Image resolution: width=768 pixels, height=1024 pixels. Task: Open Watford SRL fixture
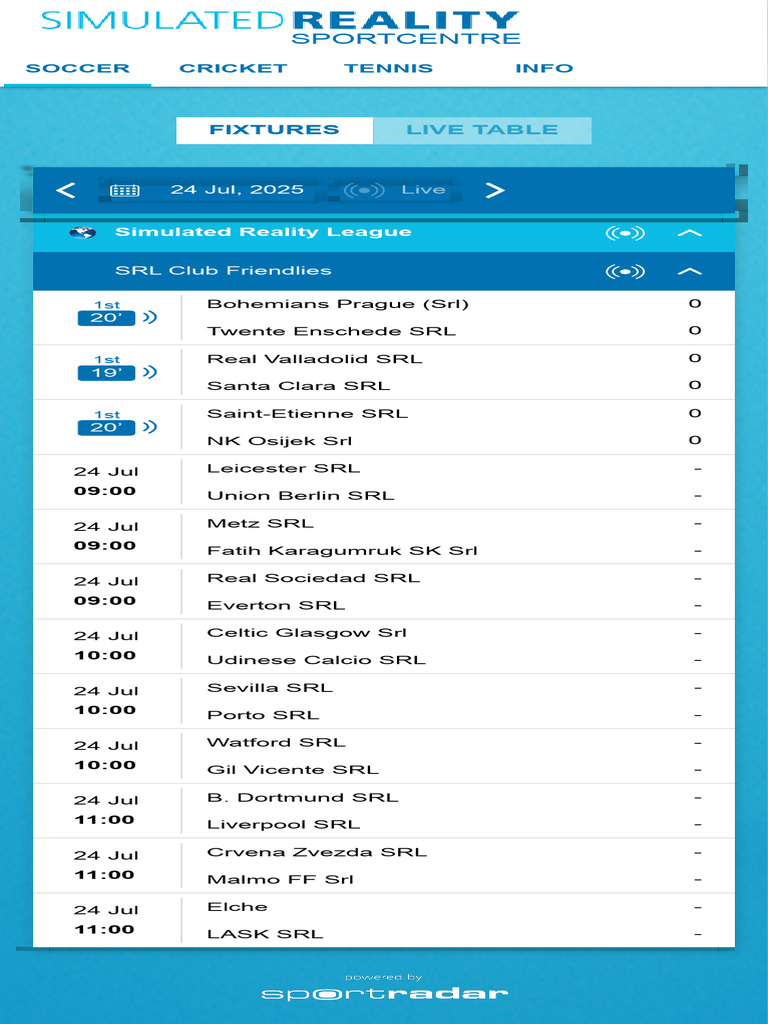coord(276,743)
